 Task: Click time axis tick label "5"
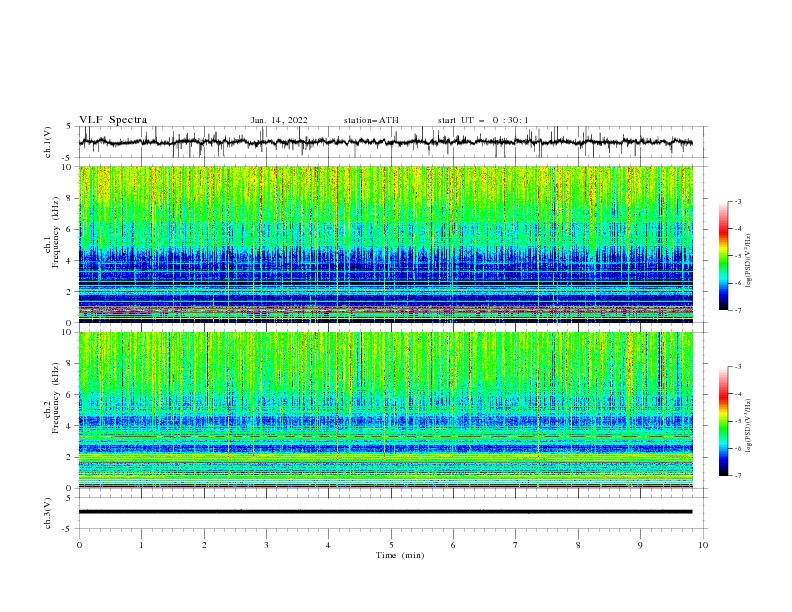tap(391, 545)
